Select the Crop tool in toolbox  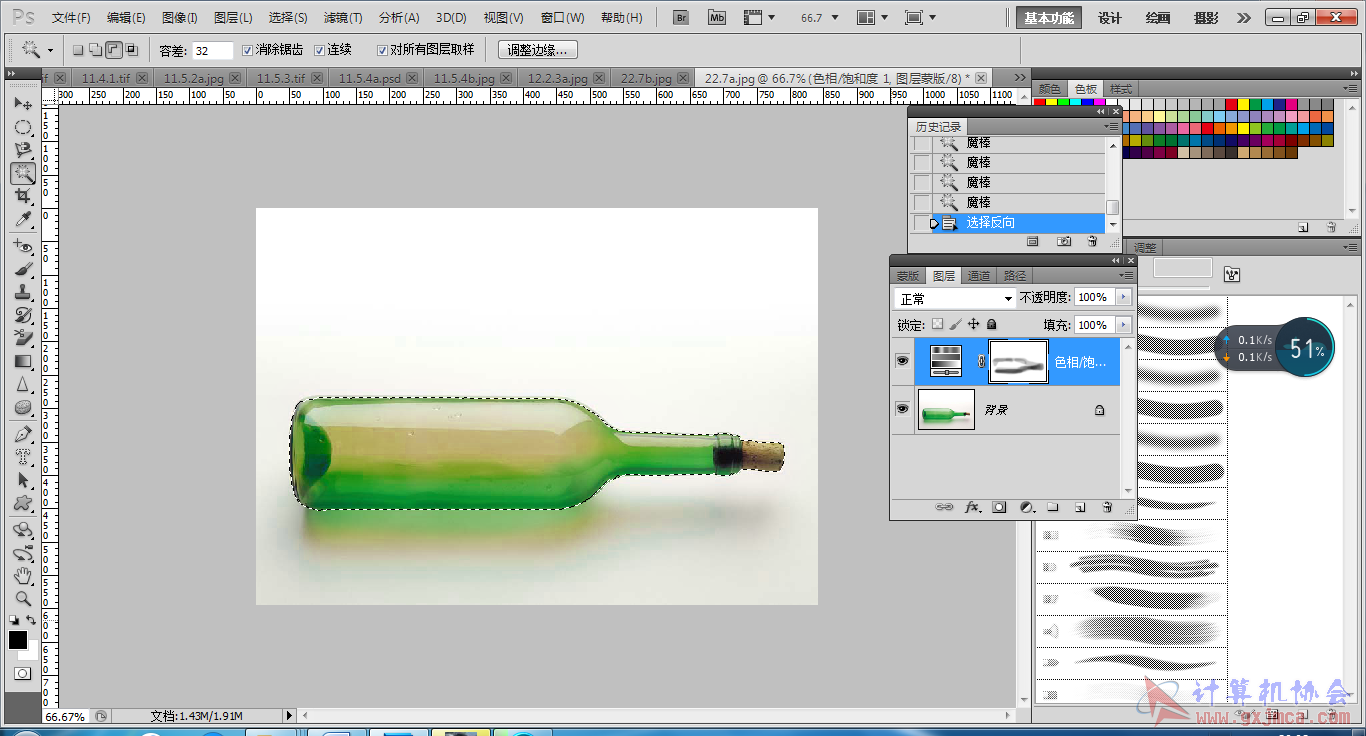point(22,196)
